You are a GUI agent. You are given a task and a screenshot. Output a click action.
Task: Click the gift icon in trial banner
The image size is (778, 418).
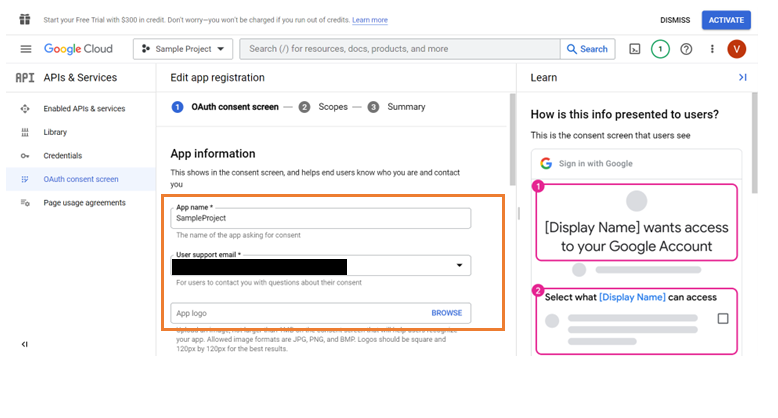point(24,19)
